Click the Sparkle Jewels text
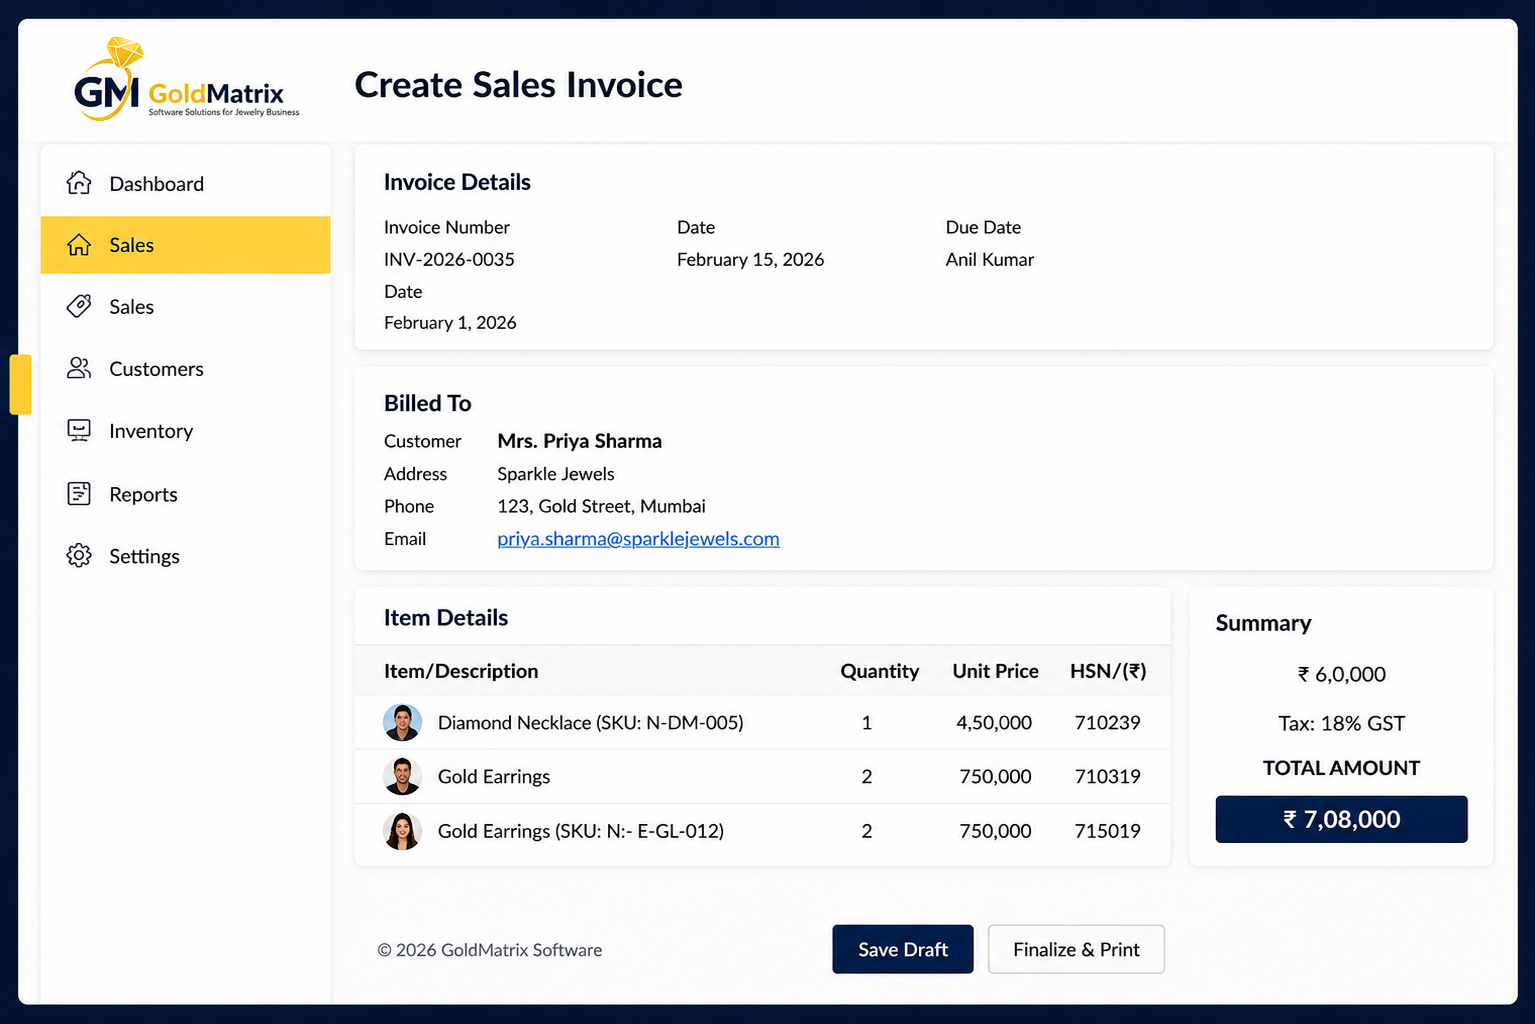 pos(556,474)
